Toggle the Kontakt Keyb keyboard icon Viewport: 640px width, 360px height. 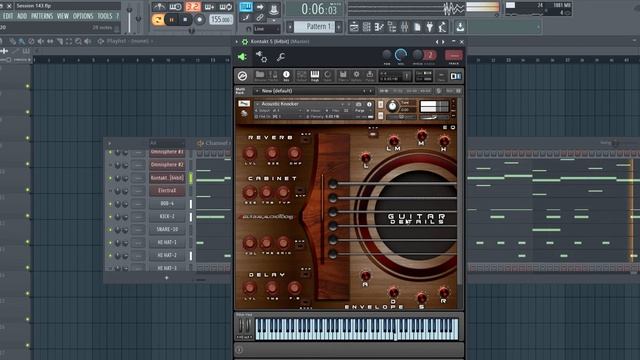click(x=315, y=76)
